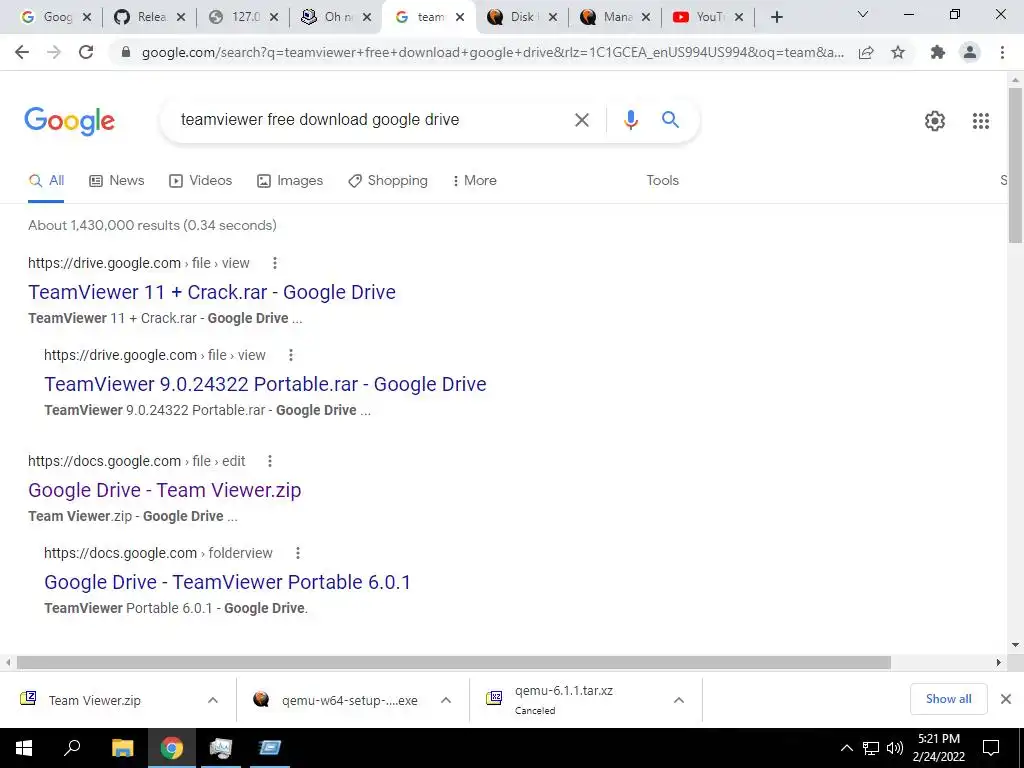The width and height of the screenshot is (1024, 768).
Task: Switch to News results
Action: (x=117, y=181)
